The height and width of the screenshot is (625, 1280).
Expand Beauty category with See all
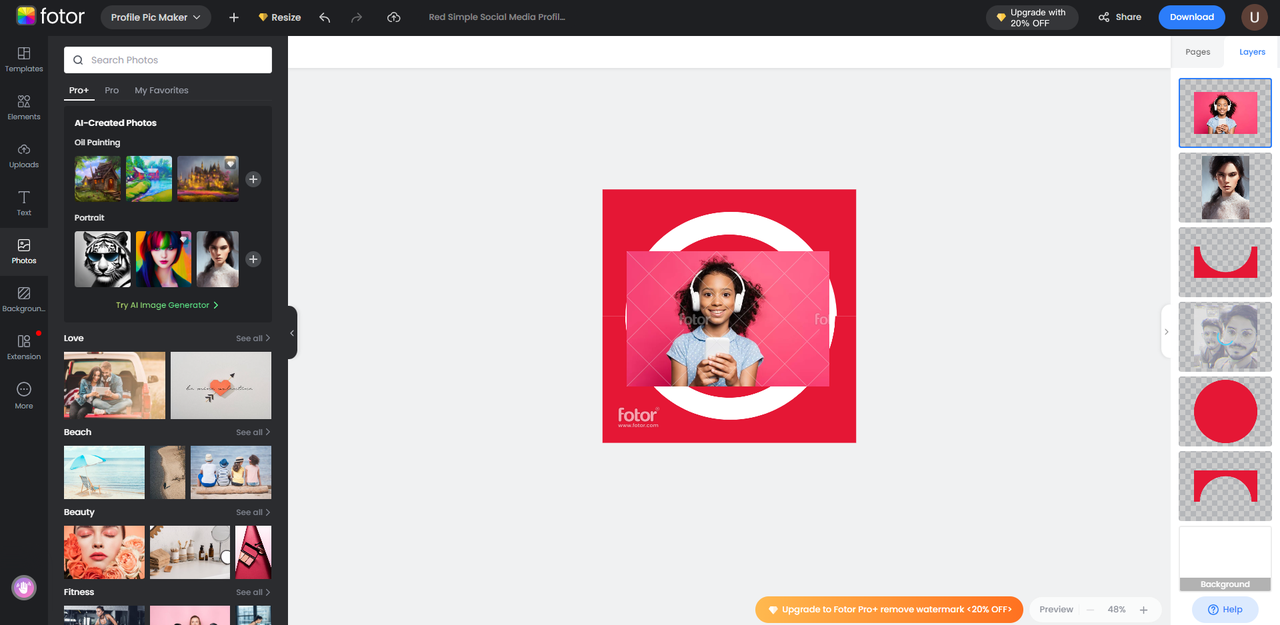click(253, 512)
